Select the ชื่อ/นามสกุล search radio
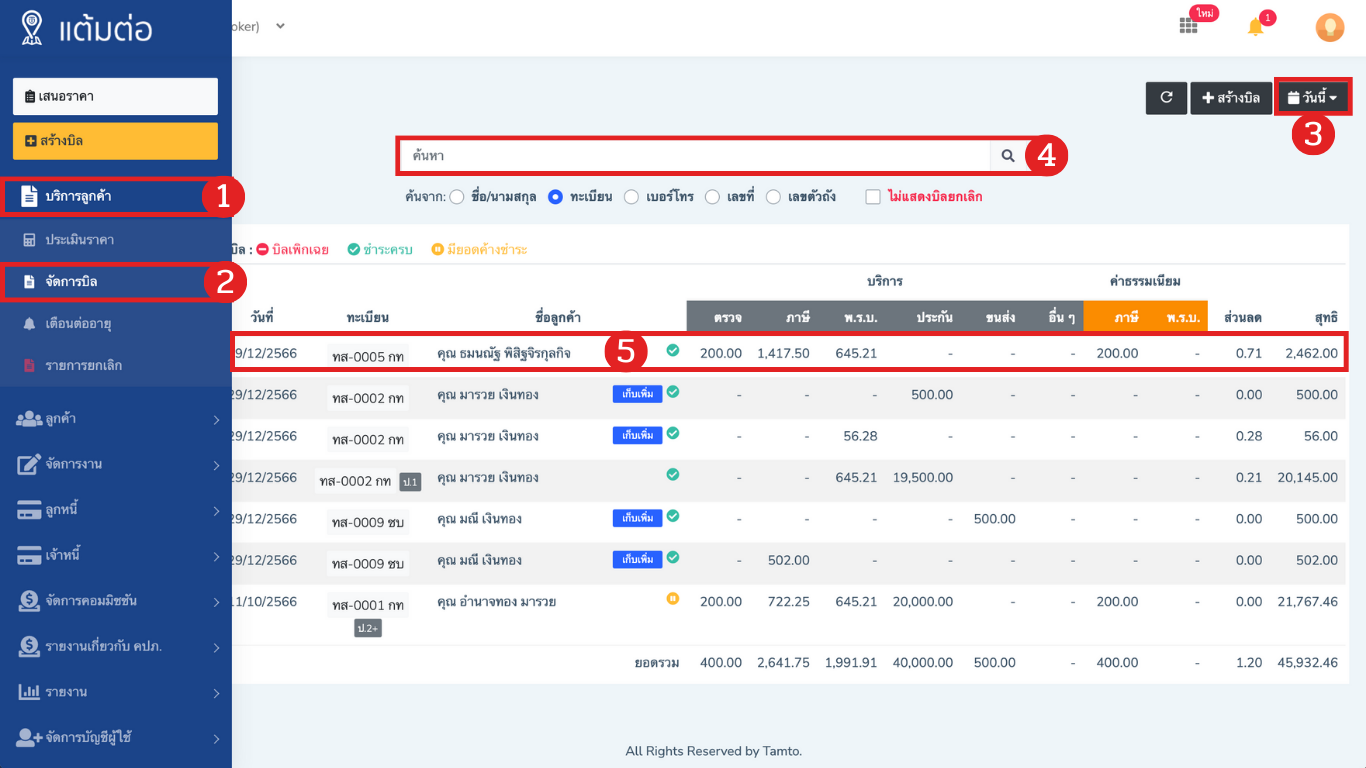 tap(457, 197)
